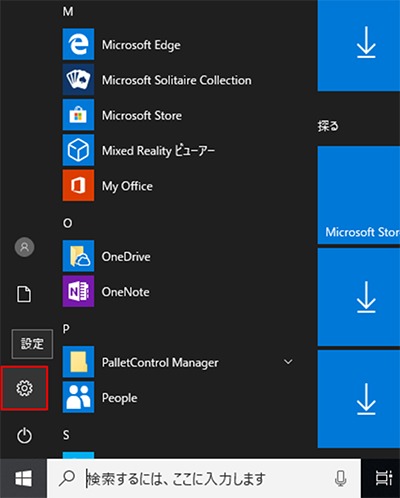Select the letter M group header
400x498 pixels.
pos(68,12)
